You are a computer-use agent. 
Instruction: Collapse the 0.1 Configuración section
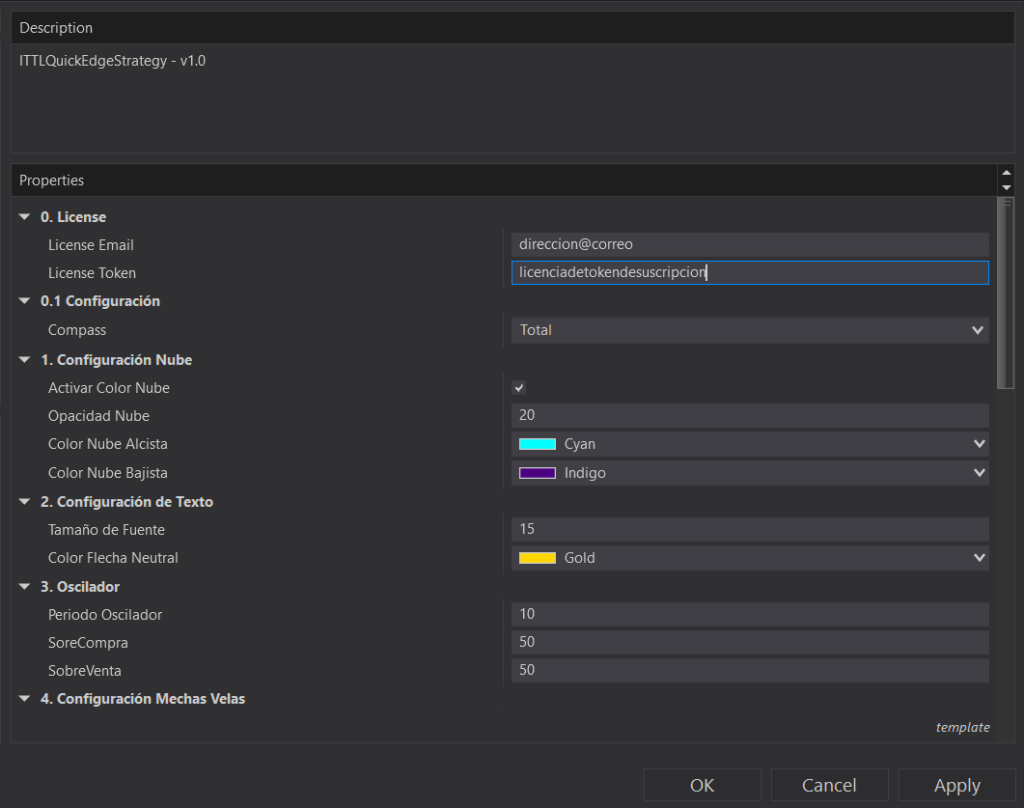pos(25,301)
